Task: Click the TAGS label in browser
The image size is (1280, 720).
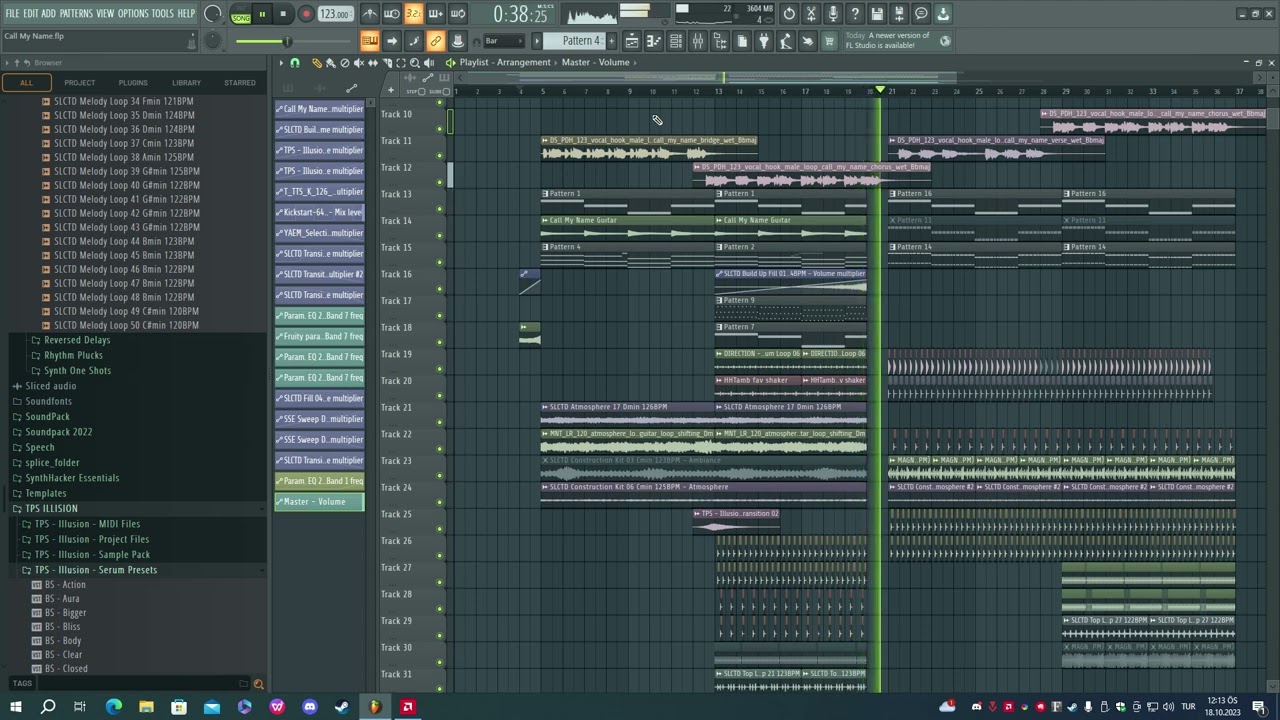Action: pos(22,684)
